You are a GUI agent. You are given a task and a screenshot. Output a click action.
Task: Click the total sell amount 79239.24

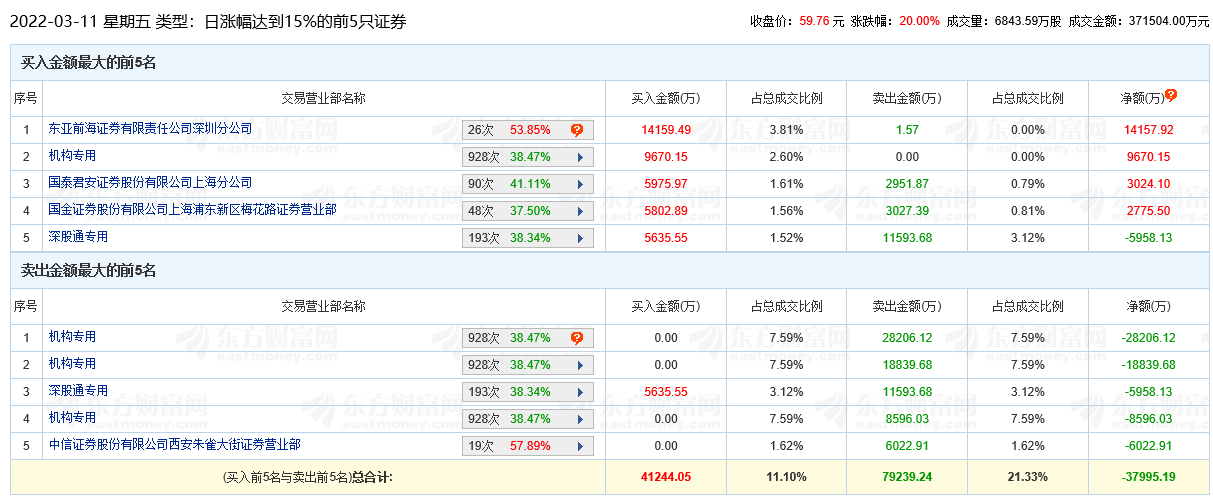(x=907, y=477)
